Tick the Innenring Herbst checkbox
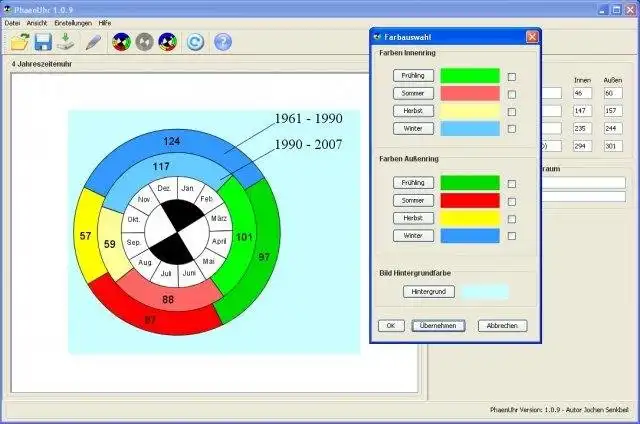The height and width of the screenshot is (424, 640). [x=511, y=112]
